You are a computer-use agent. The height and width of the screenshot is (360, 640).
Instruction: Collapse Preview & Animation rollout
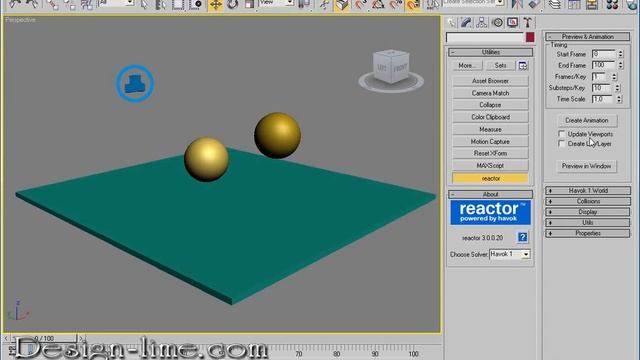[x=587, y=37]
